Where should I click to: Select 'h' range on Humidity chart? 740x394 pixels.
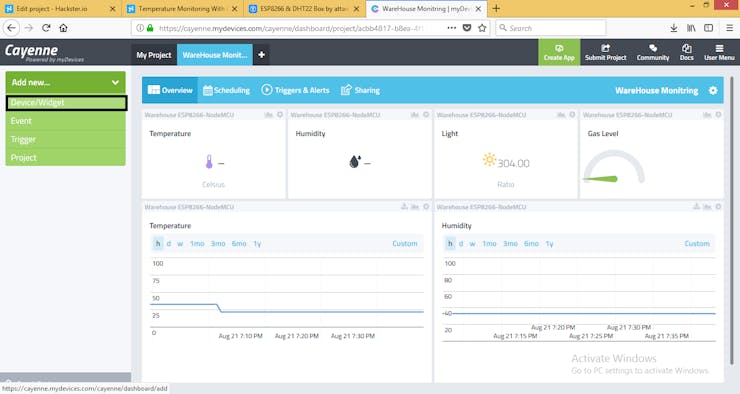450,243
